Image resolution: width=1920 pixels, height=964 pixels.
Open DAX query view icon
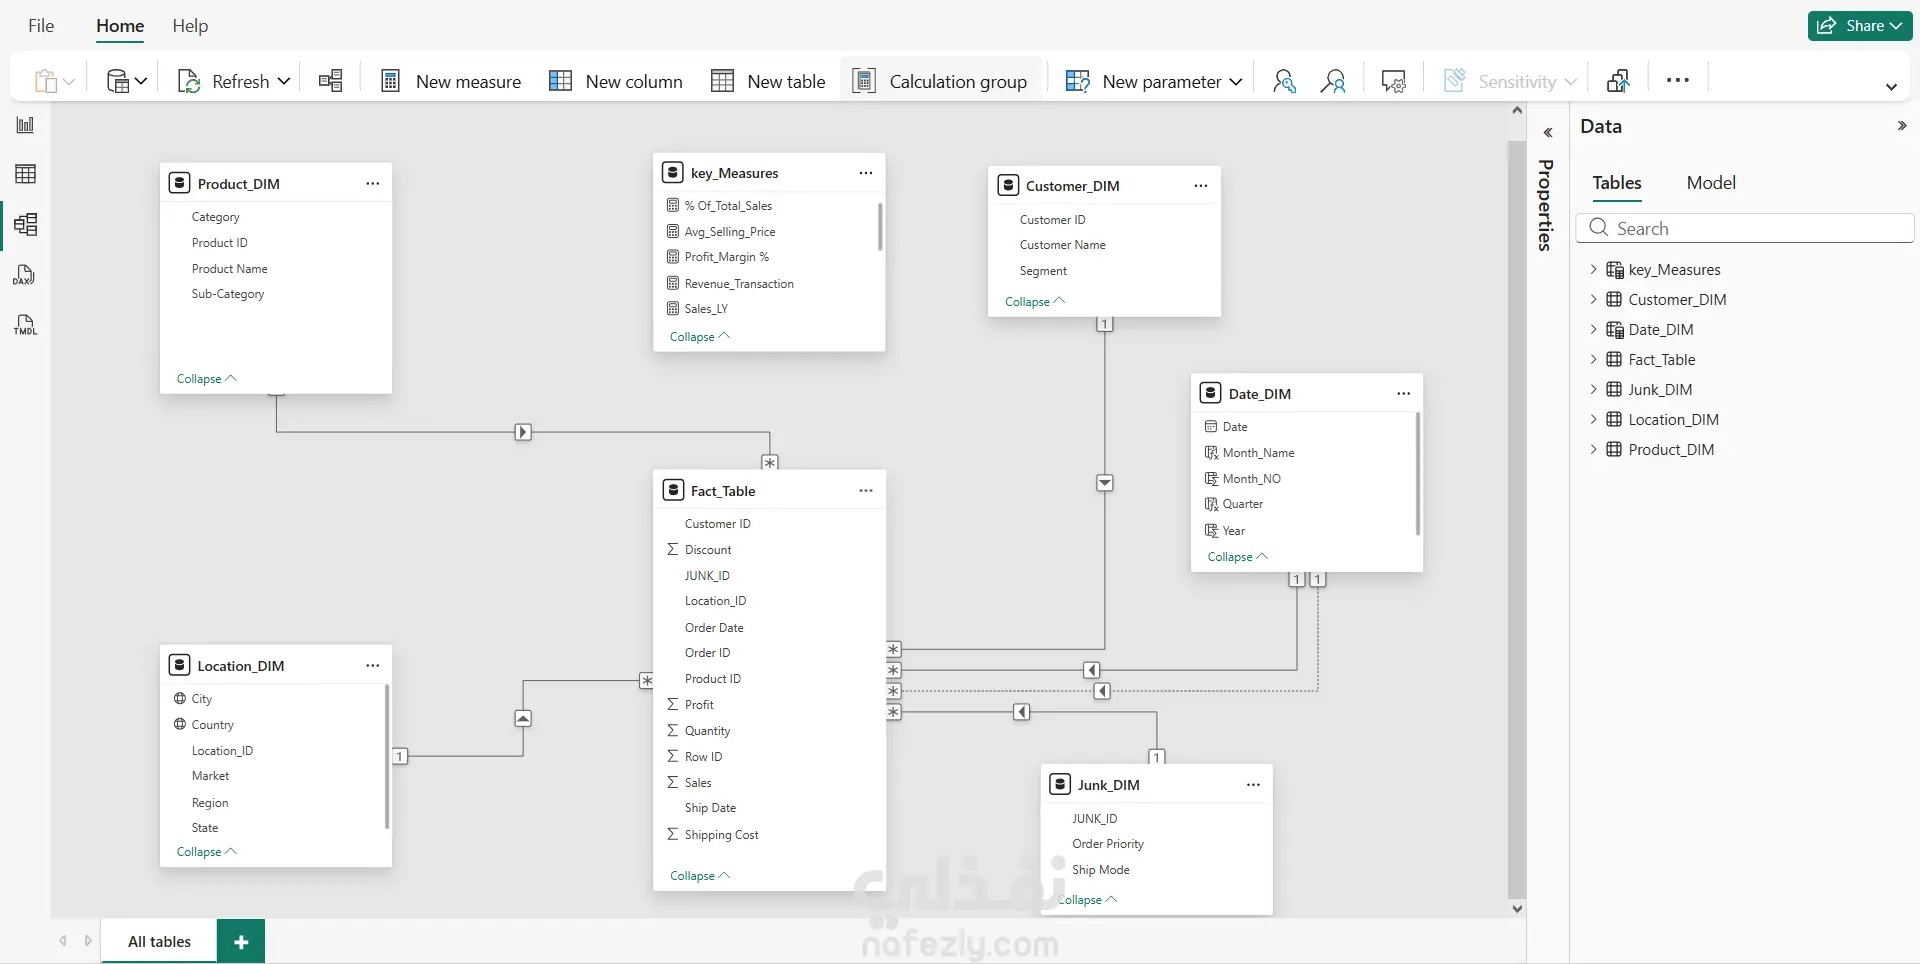point(25,275)
